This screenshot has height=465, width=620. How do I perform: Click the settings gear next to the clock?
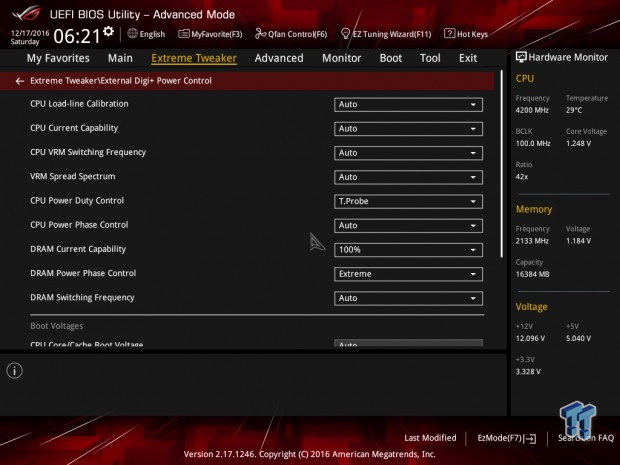108,31
